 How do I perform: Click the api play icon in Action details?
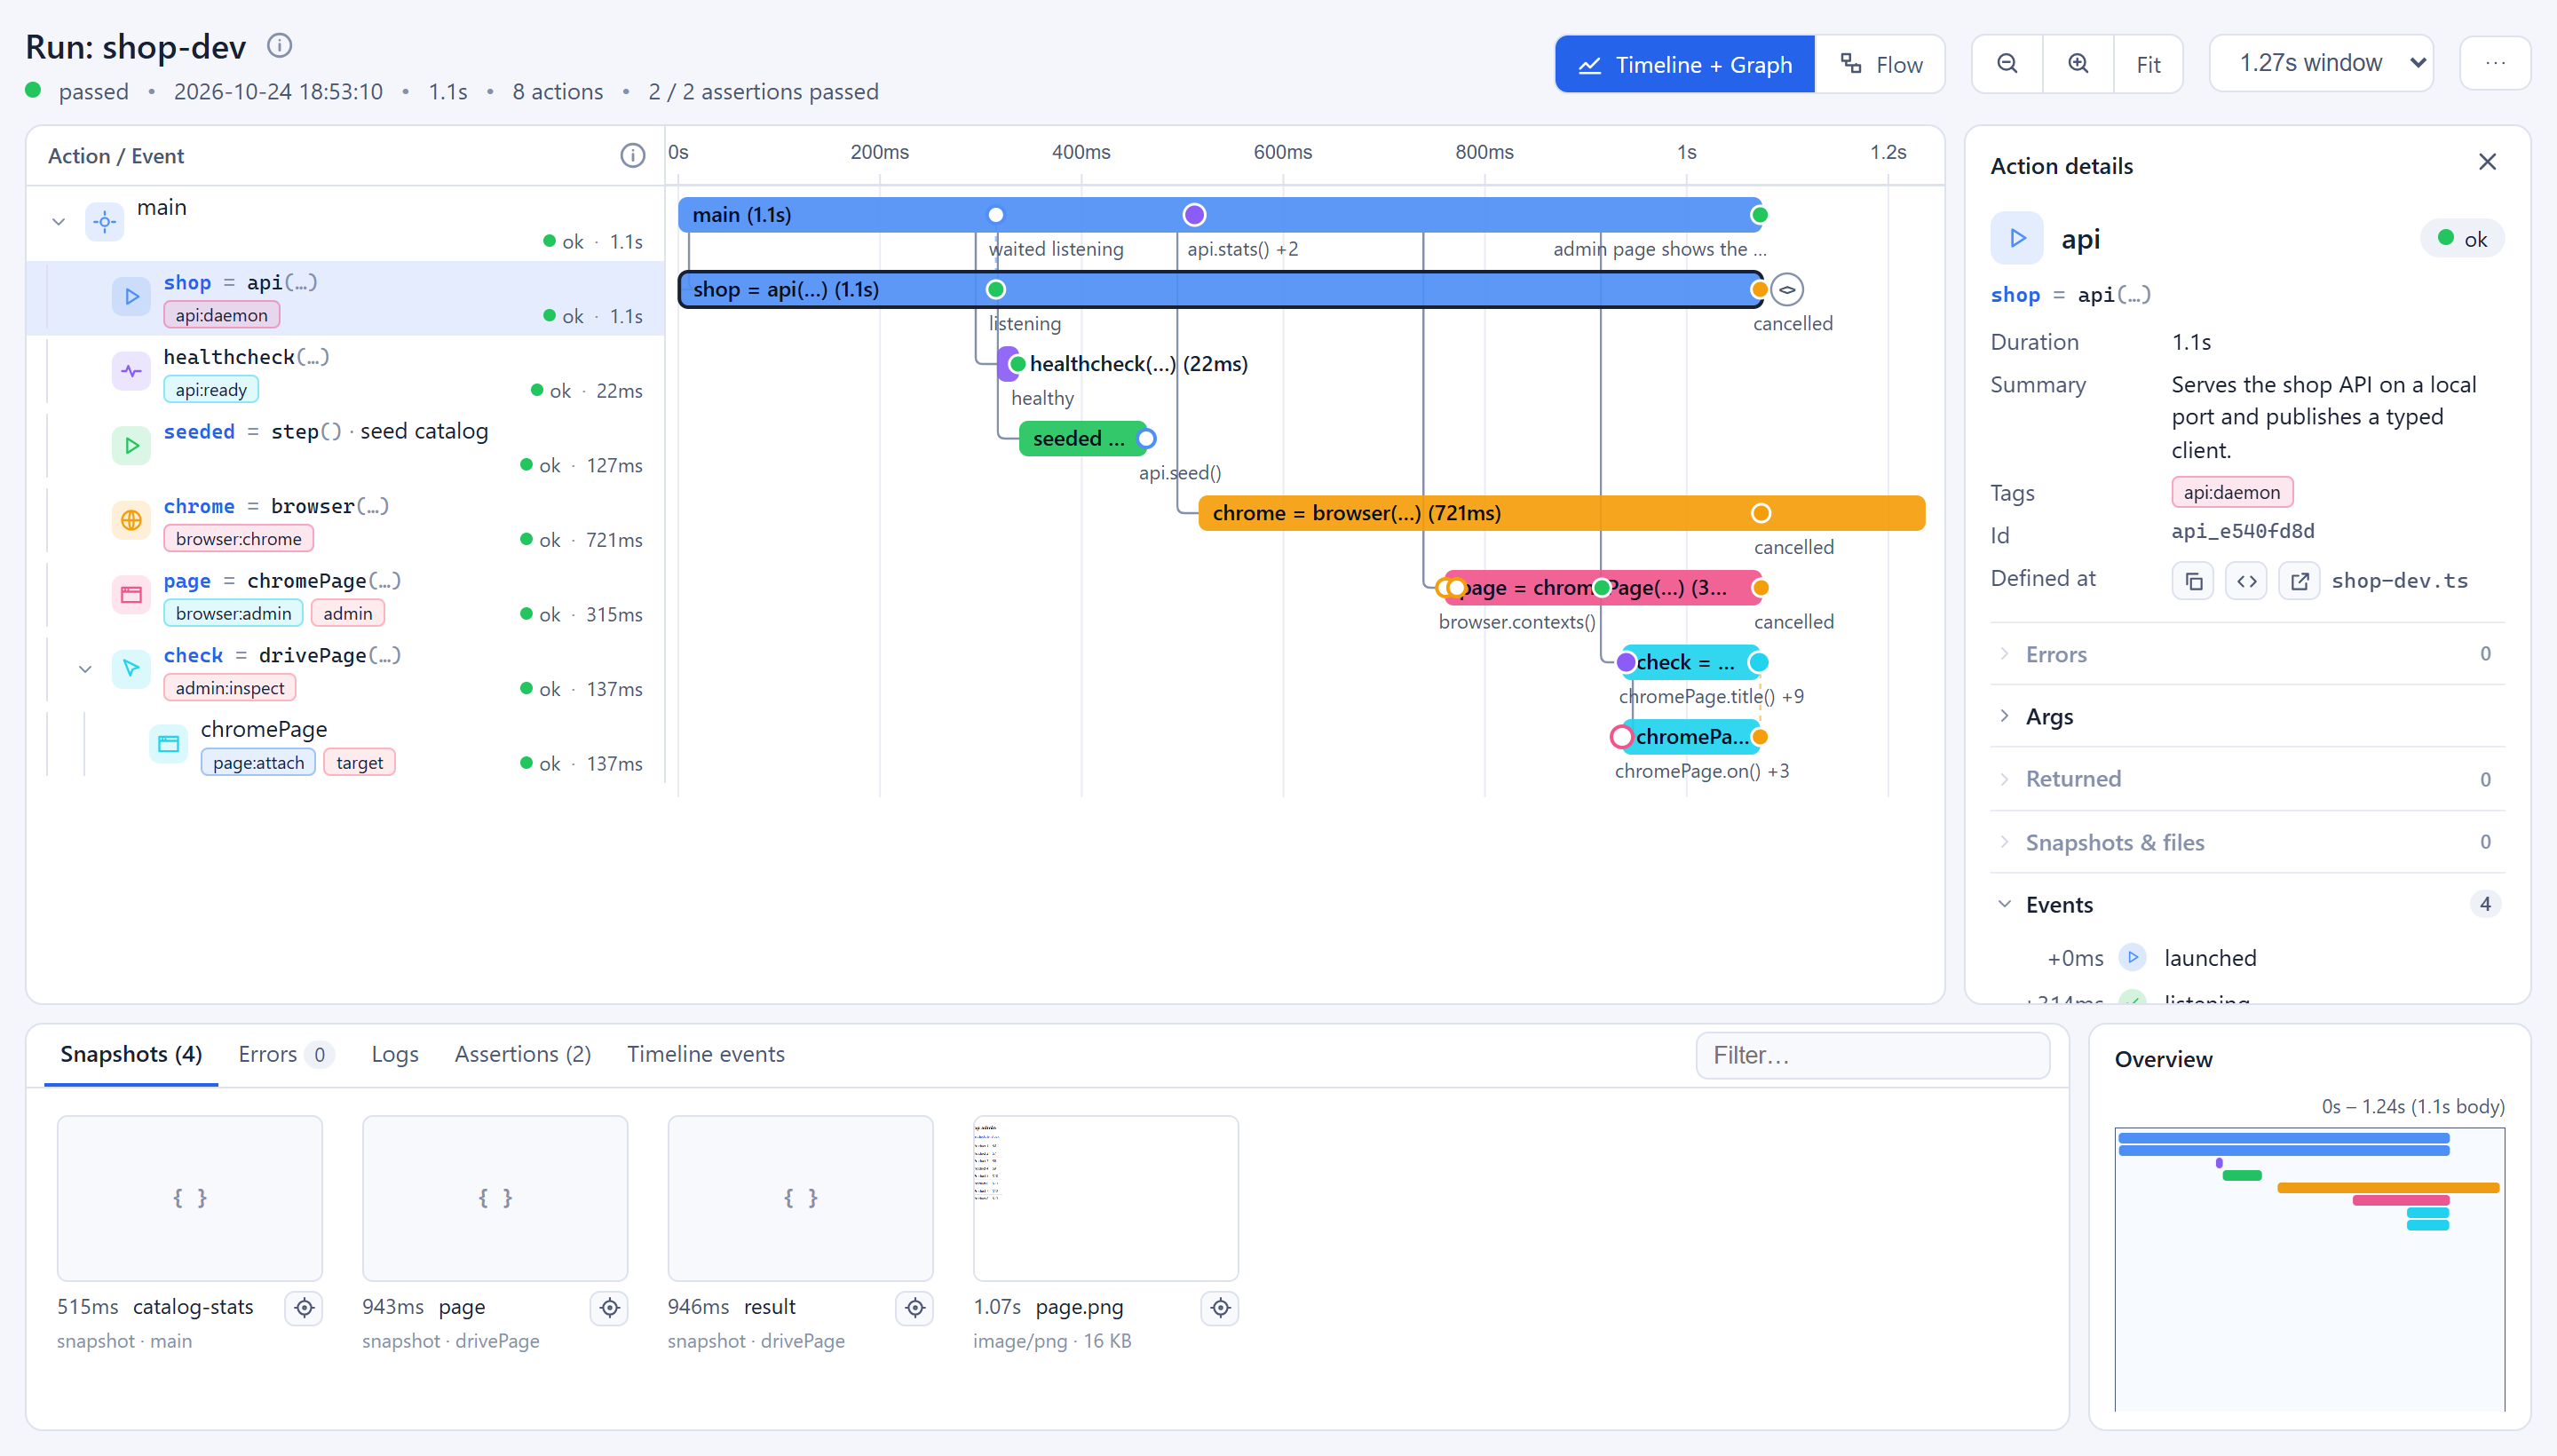point(2017,238)
